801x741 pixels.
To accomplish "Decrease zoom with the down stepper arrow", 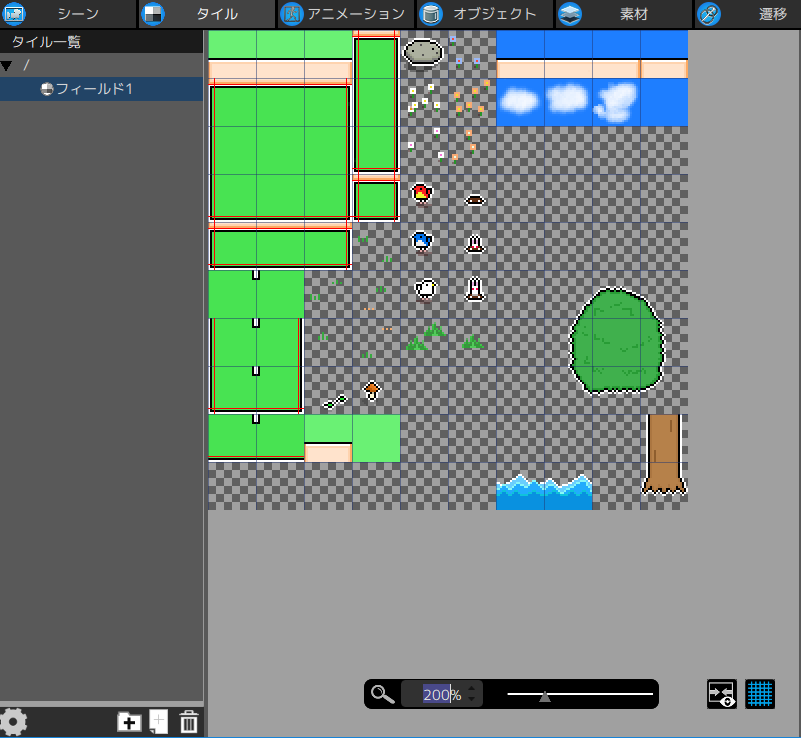I will click(x=472, y=700).
